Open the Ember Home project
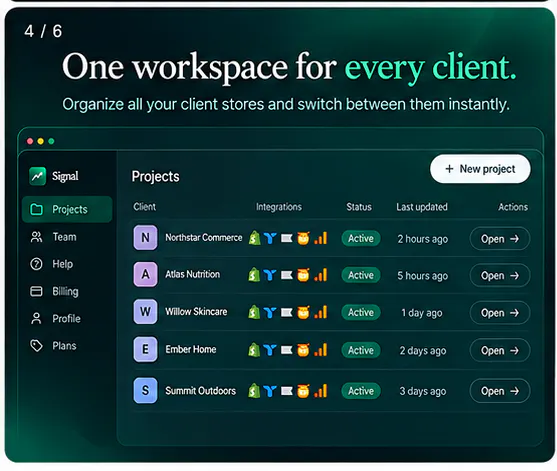 [500, 350]
